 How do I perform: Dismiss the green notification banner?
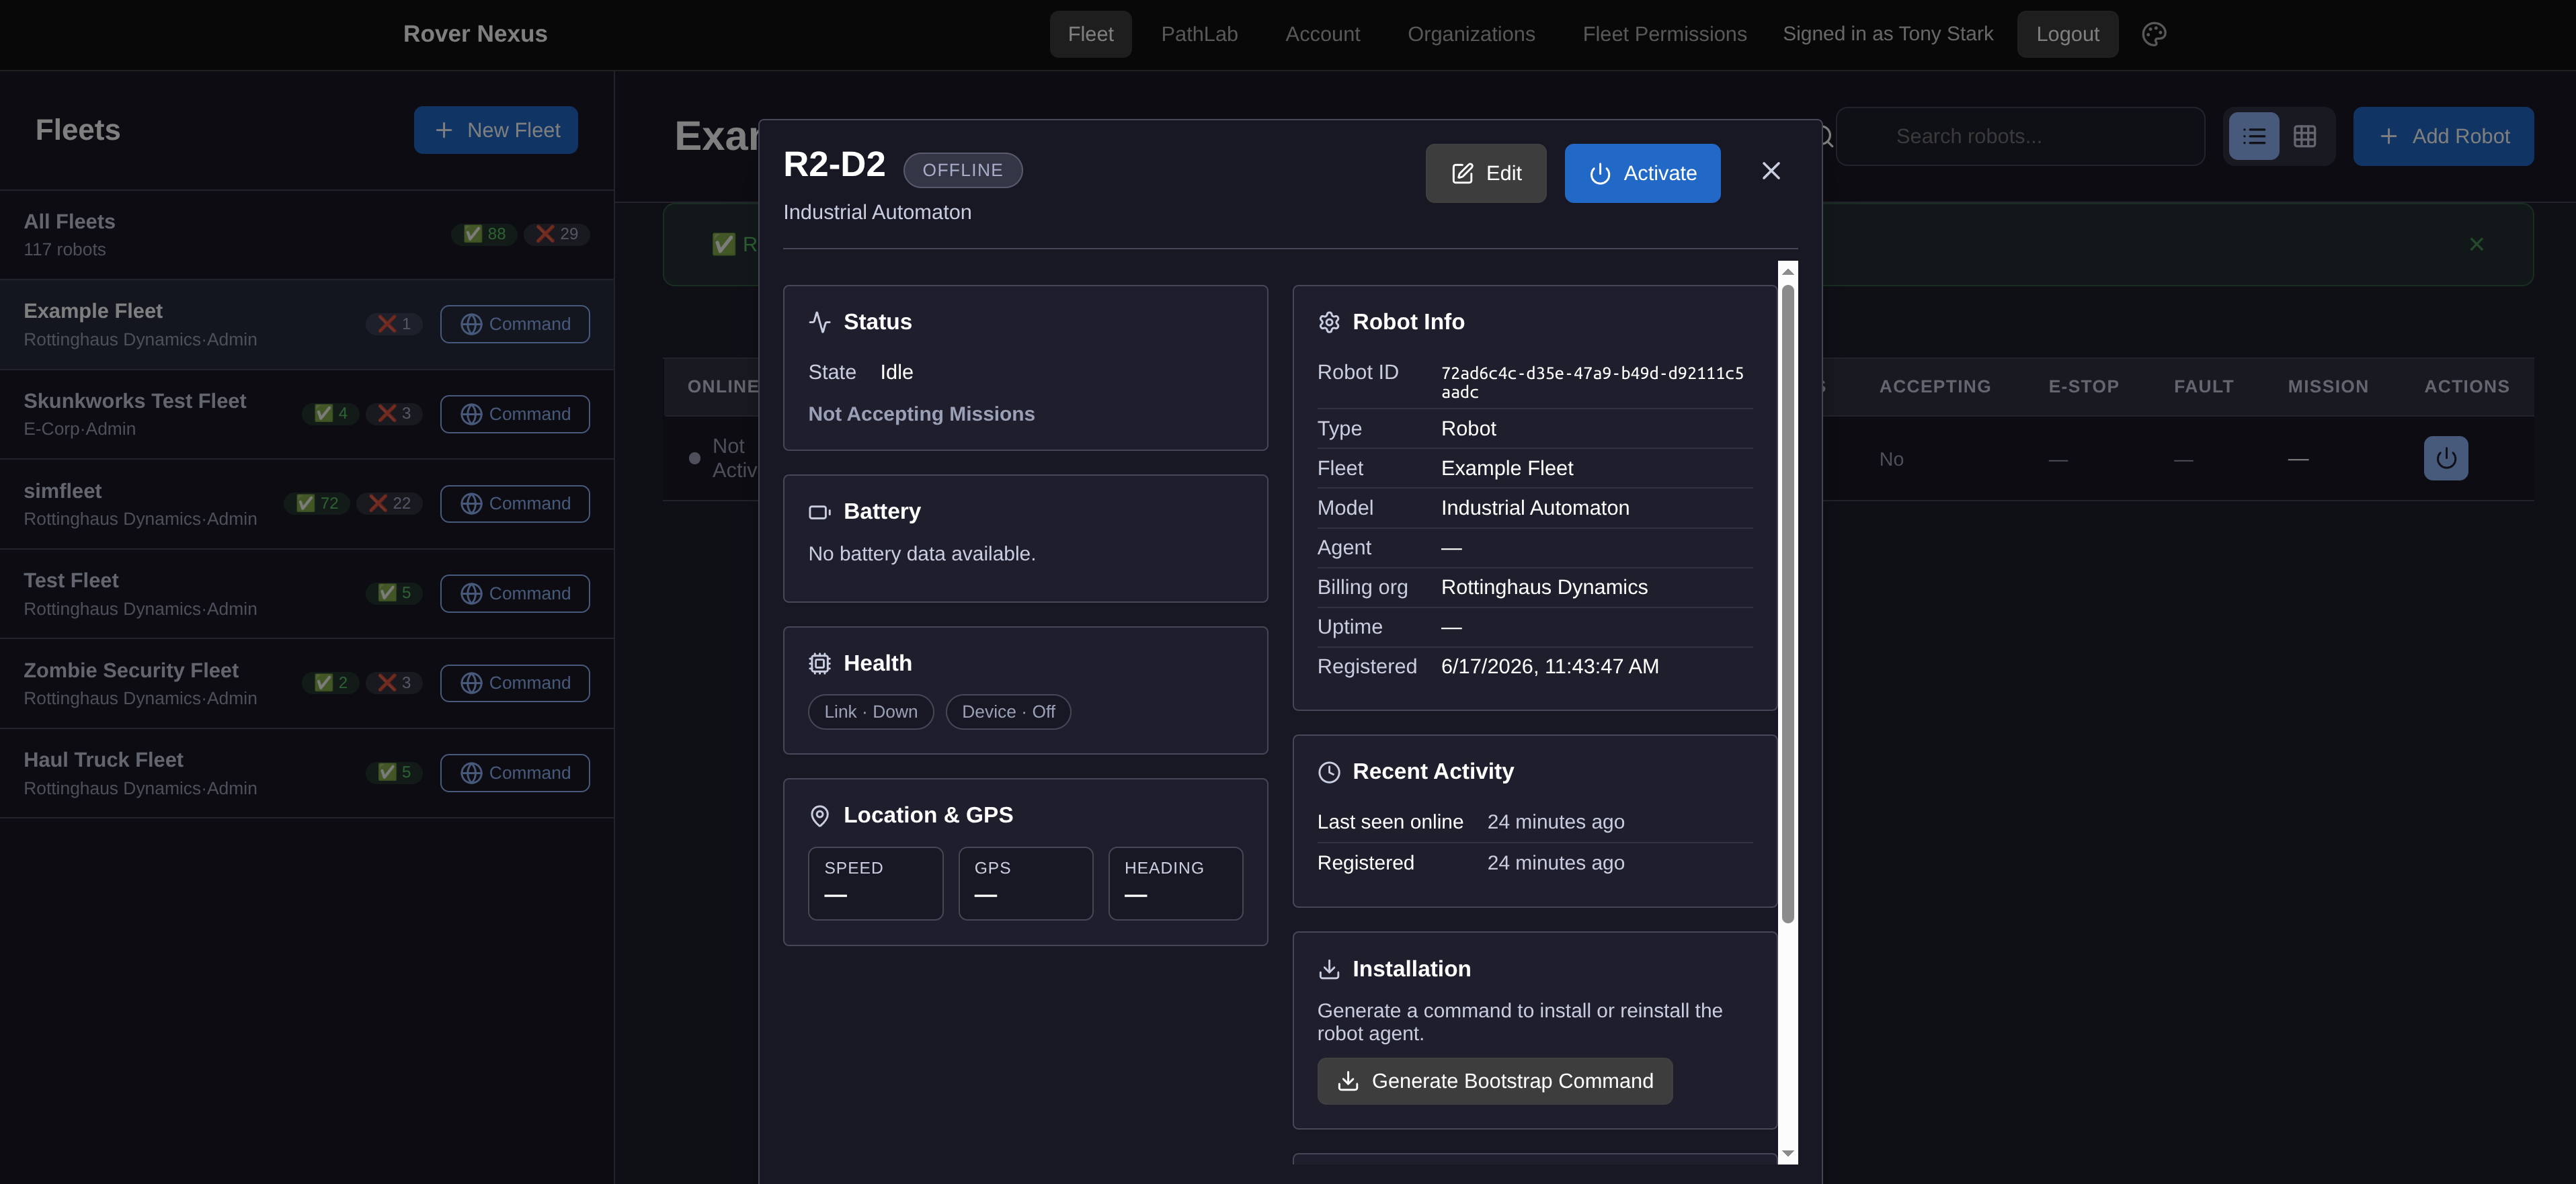coord(2476,244)
